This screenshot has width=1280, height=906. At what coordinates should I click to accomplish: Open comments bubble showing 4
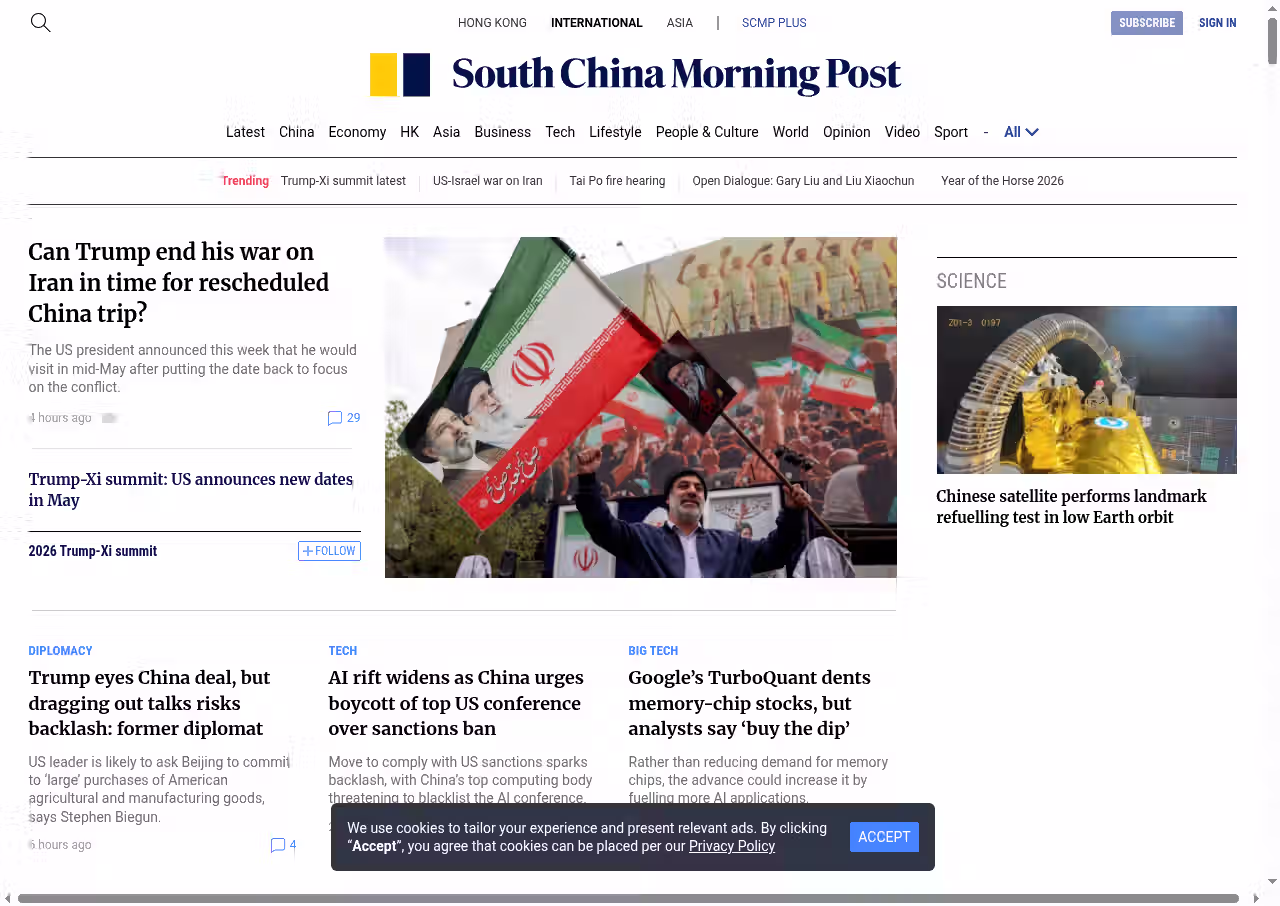283,845
